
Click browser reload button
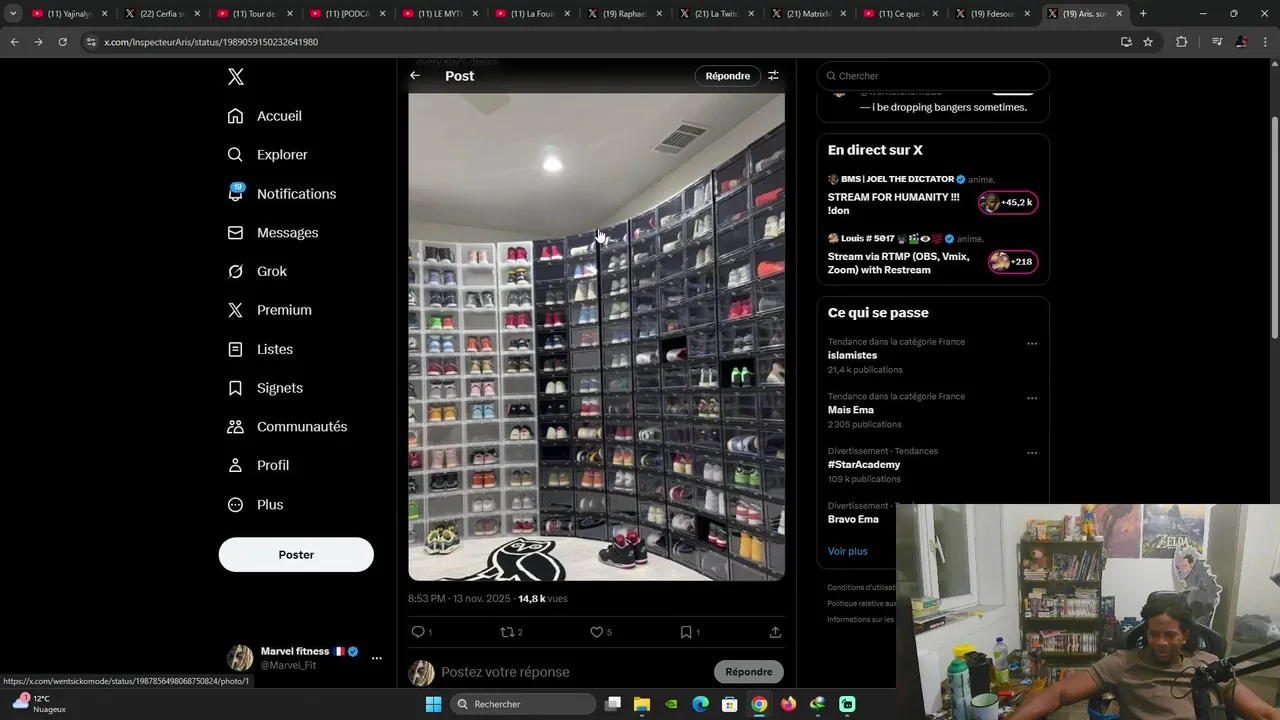coord(62,42)
